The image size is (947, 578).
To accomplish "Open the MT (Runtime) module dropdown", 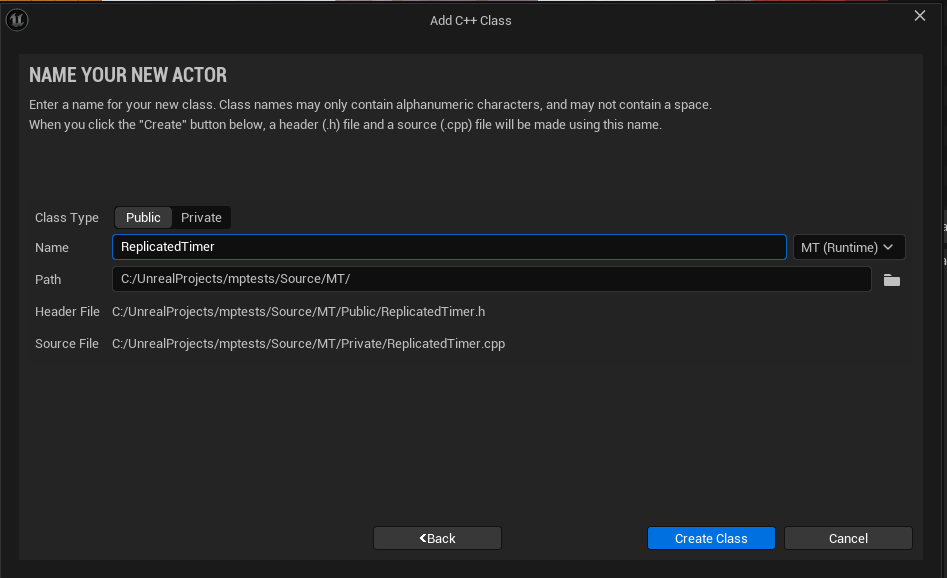I will [x=849, y=247].
